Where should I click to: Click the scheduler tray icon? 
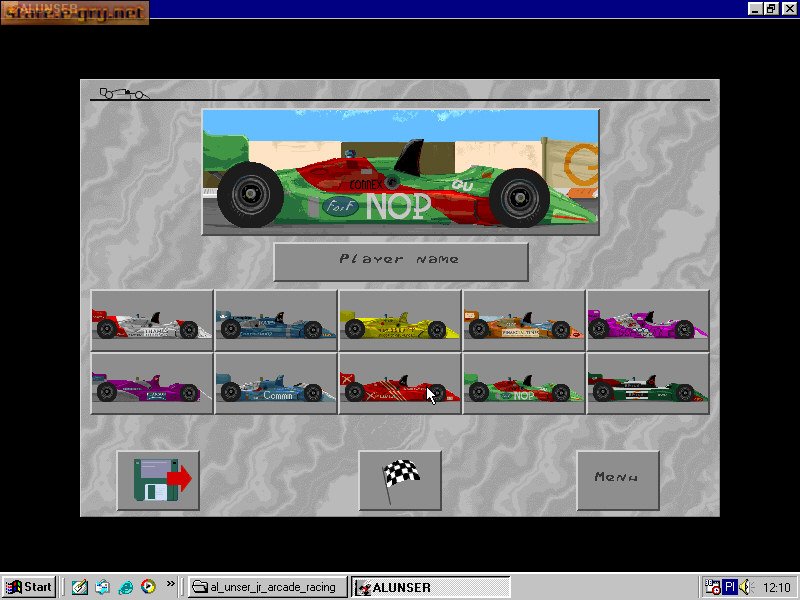click(x=712, y=587)
